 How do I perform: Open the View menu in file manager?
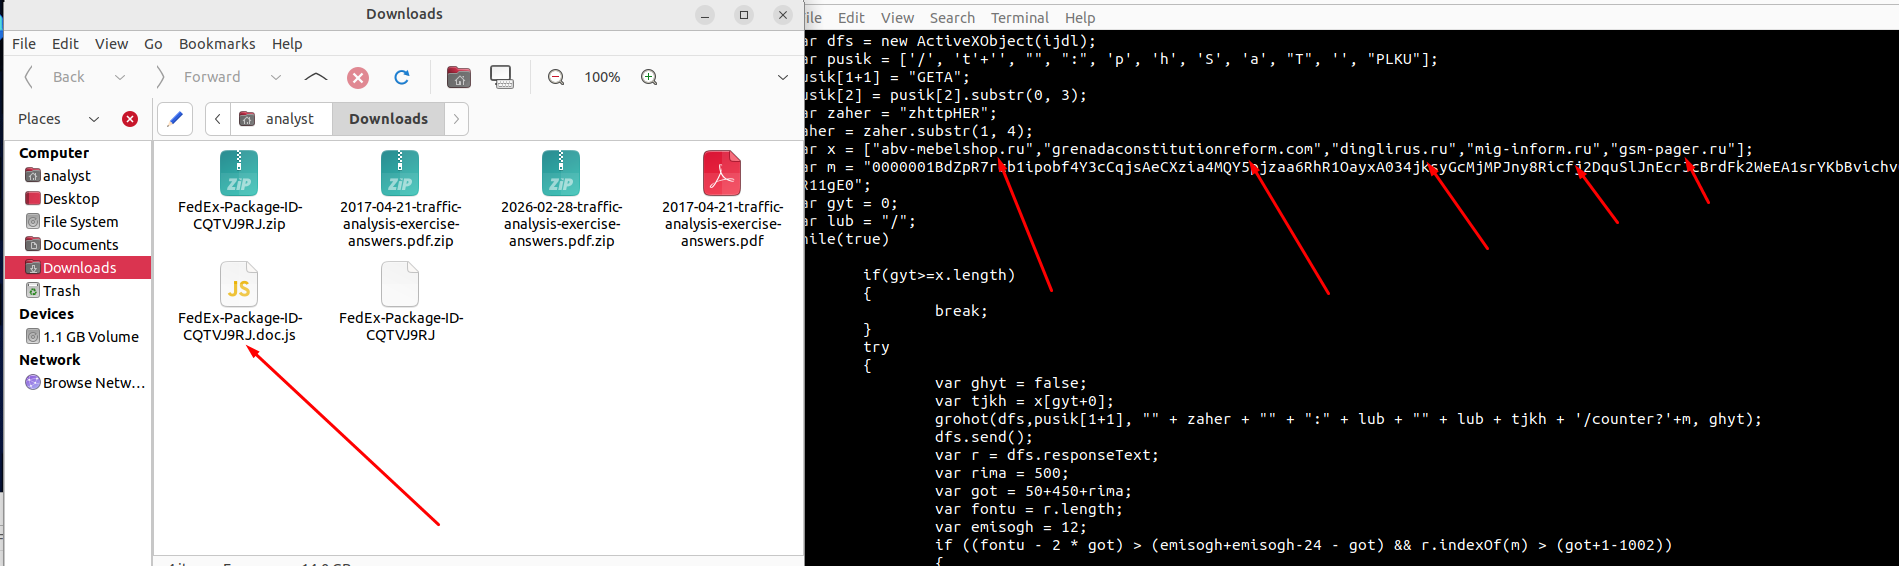(111, 44)
